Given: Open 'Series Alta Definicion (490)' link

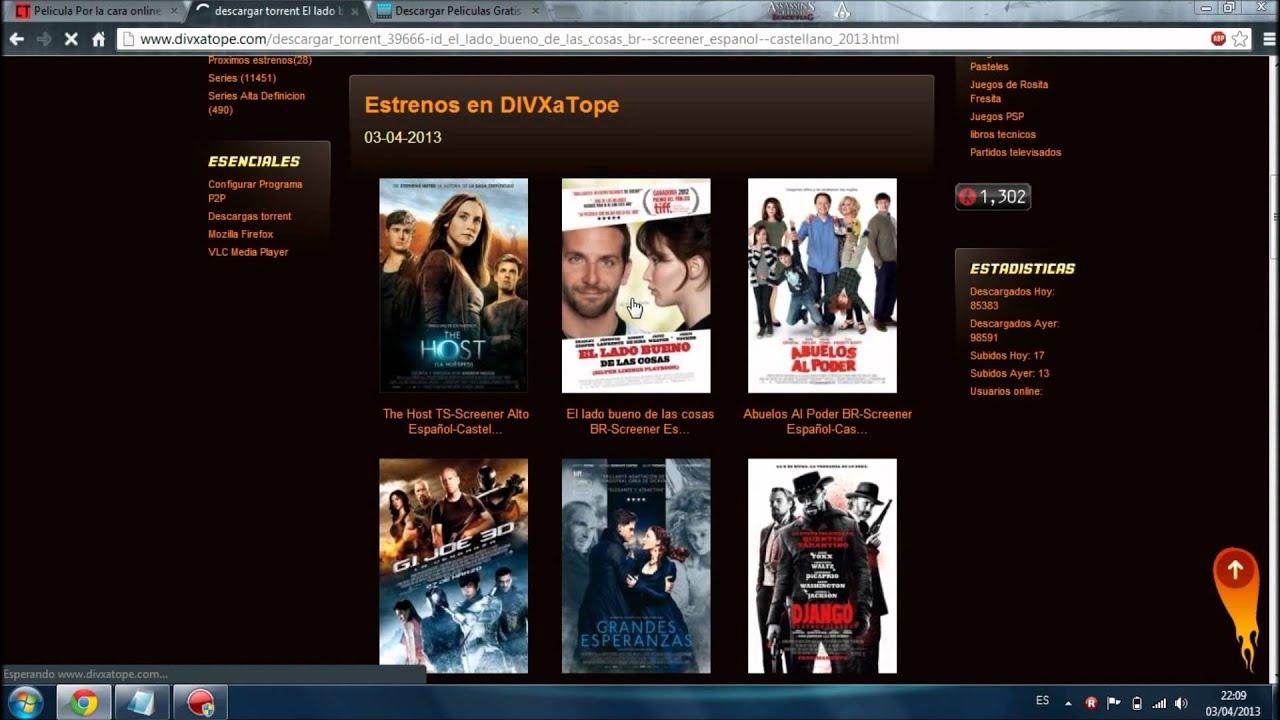Looking at the screenshot, I should pos(257,103).
